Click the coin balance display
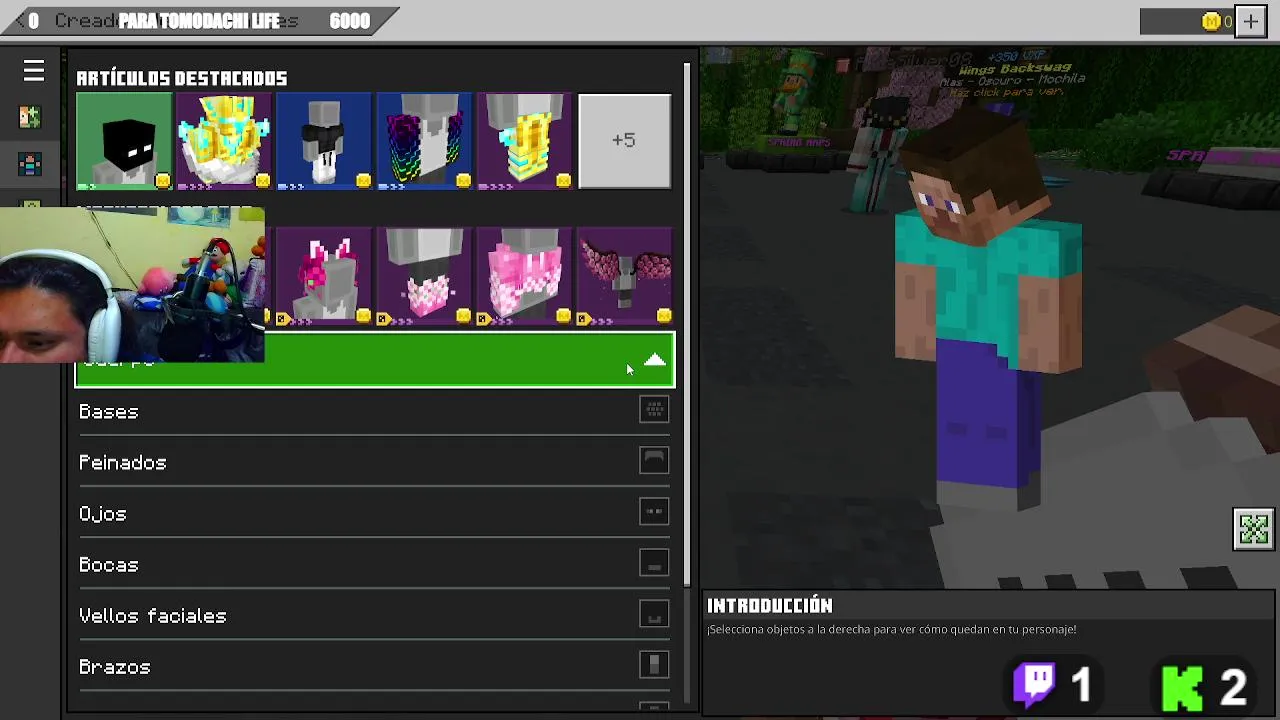1280x720 pixels. 1188,21
